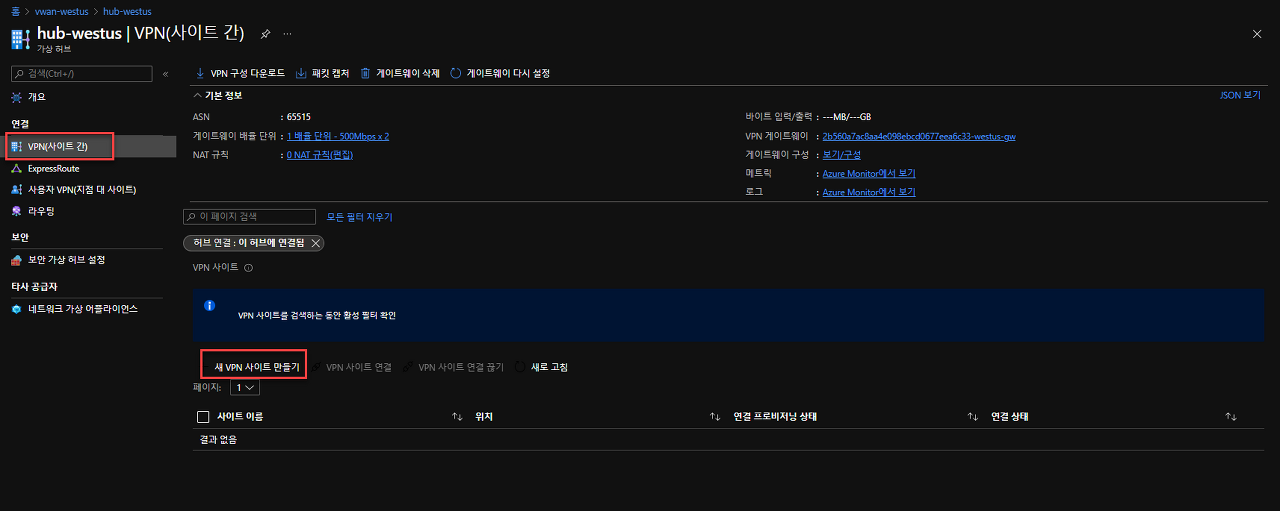This screenshot has width=1280, height=511.
Task: Click the 라우팅 routing icon
Action: click(16, 211)
